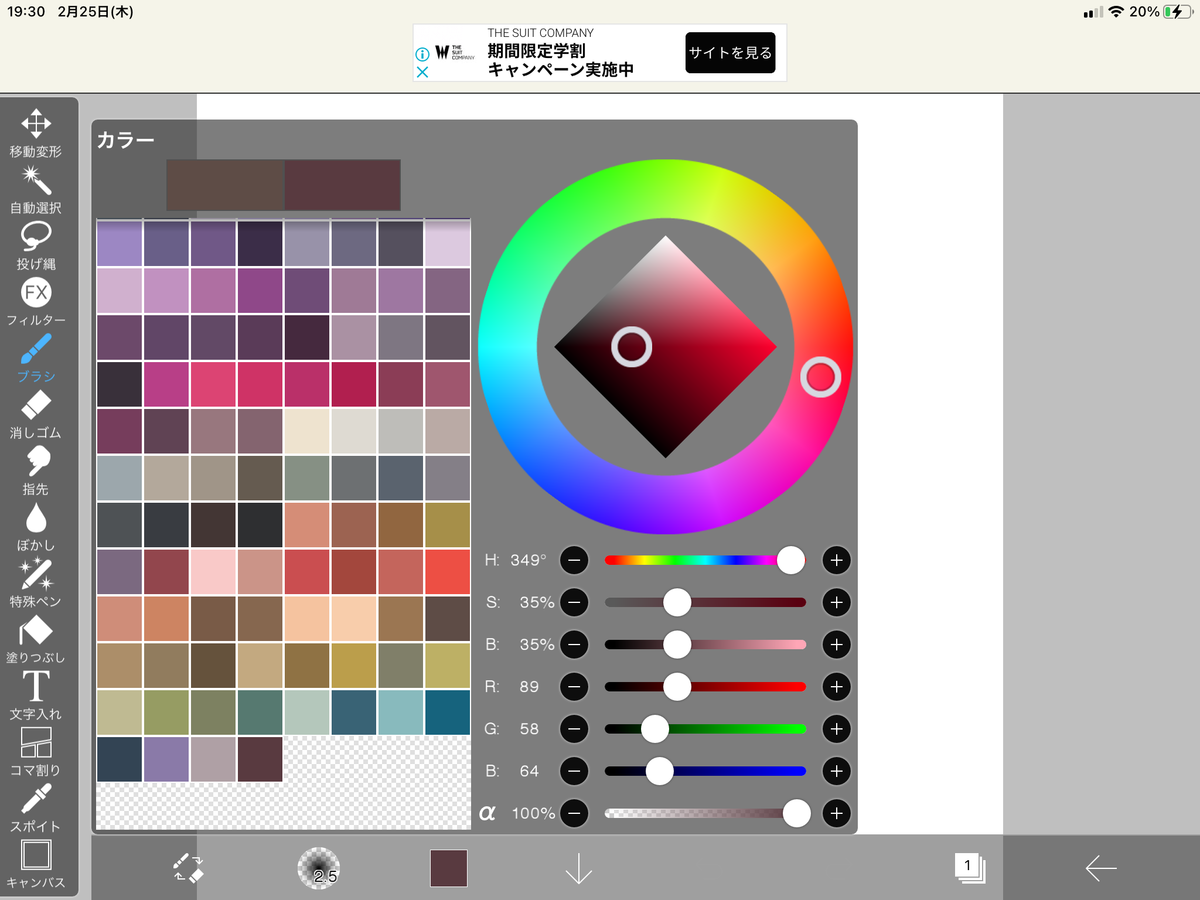Decrease brightness with 35% B minus button
This screenshot has width=1200, height=900.
point(574,644)
